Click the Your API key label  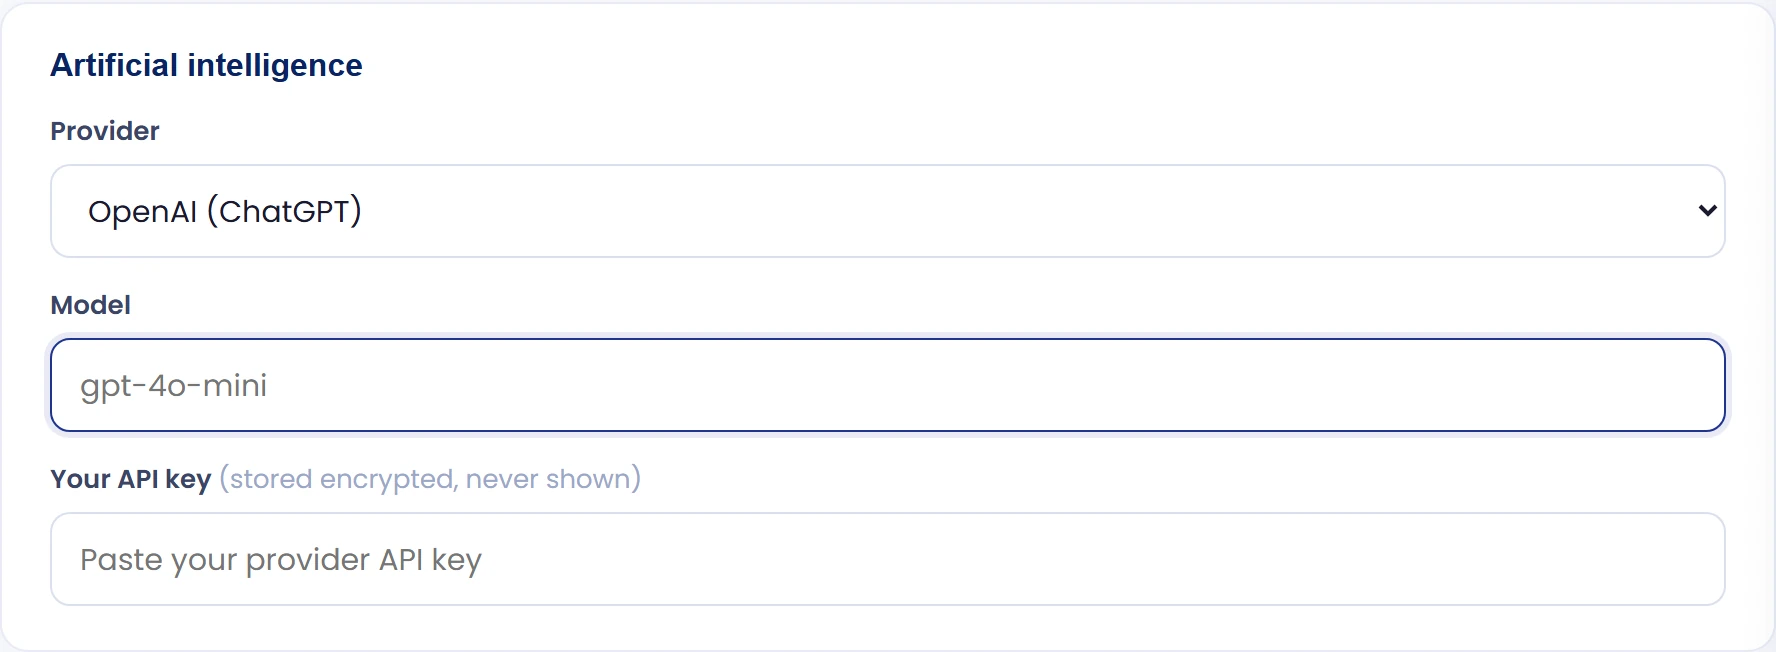[131, 479]
